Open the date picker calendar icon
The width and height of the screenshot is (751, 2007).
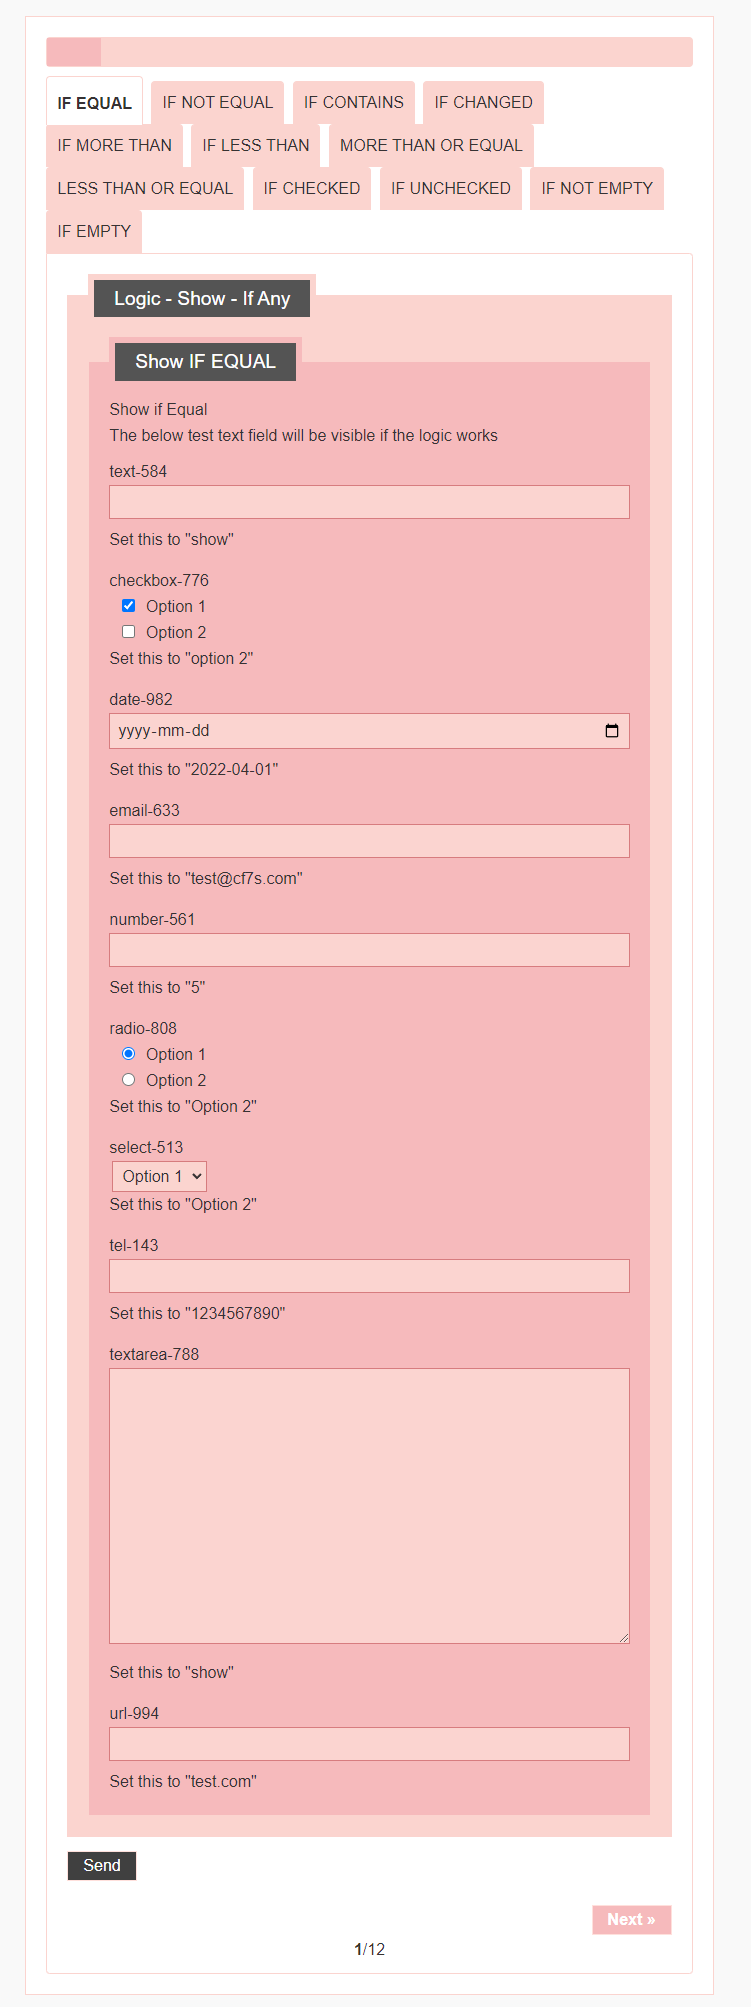[612, 731]
